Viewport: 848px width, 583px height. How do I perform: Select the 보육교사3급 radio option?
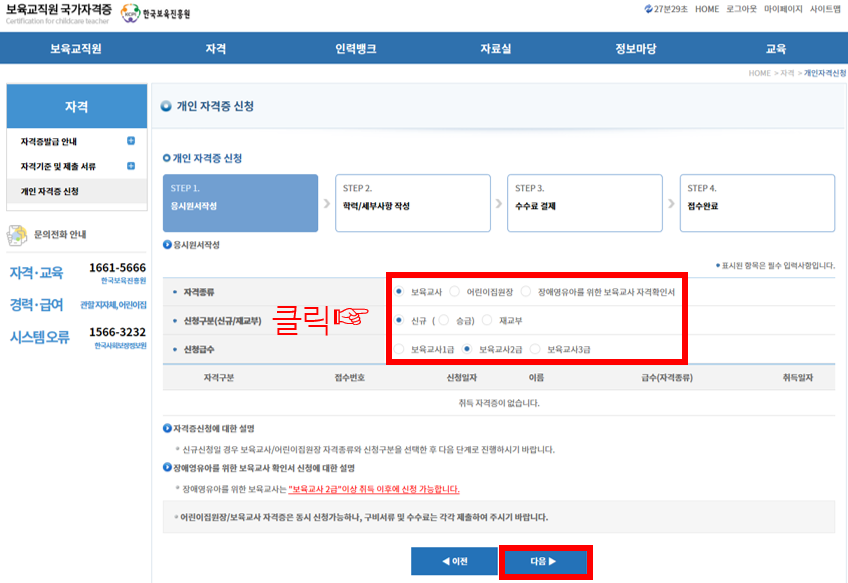pos(535,349)
